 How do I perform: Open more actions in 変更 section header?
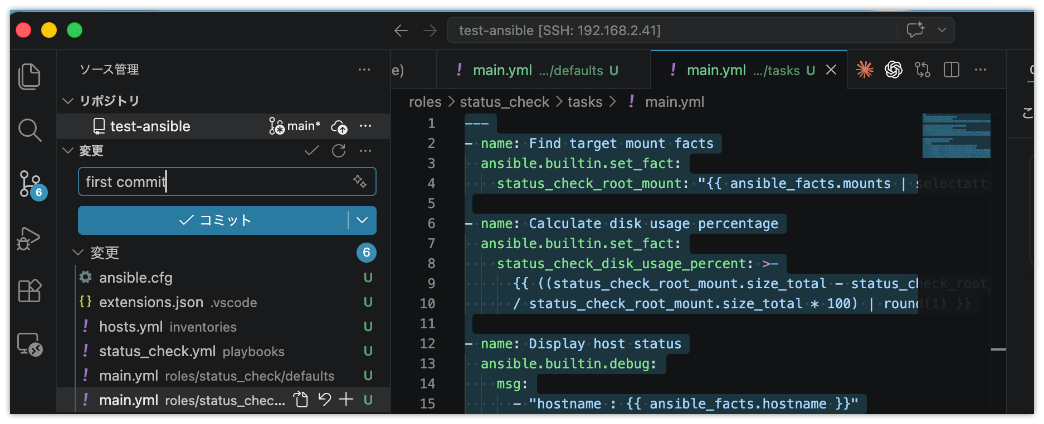[x=365, y=151]
